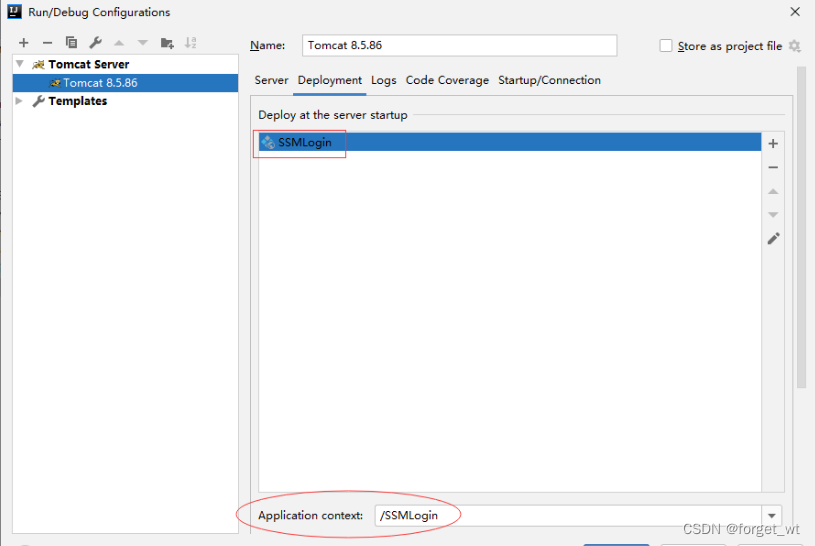Switch to the Server tab

click(x=271, y=80)
